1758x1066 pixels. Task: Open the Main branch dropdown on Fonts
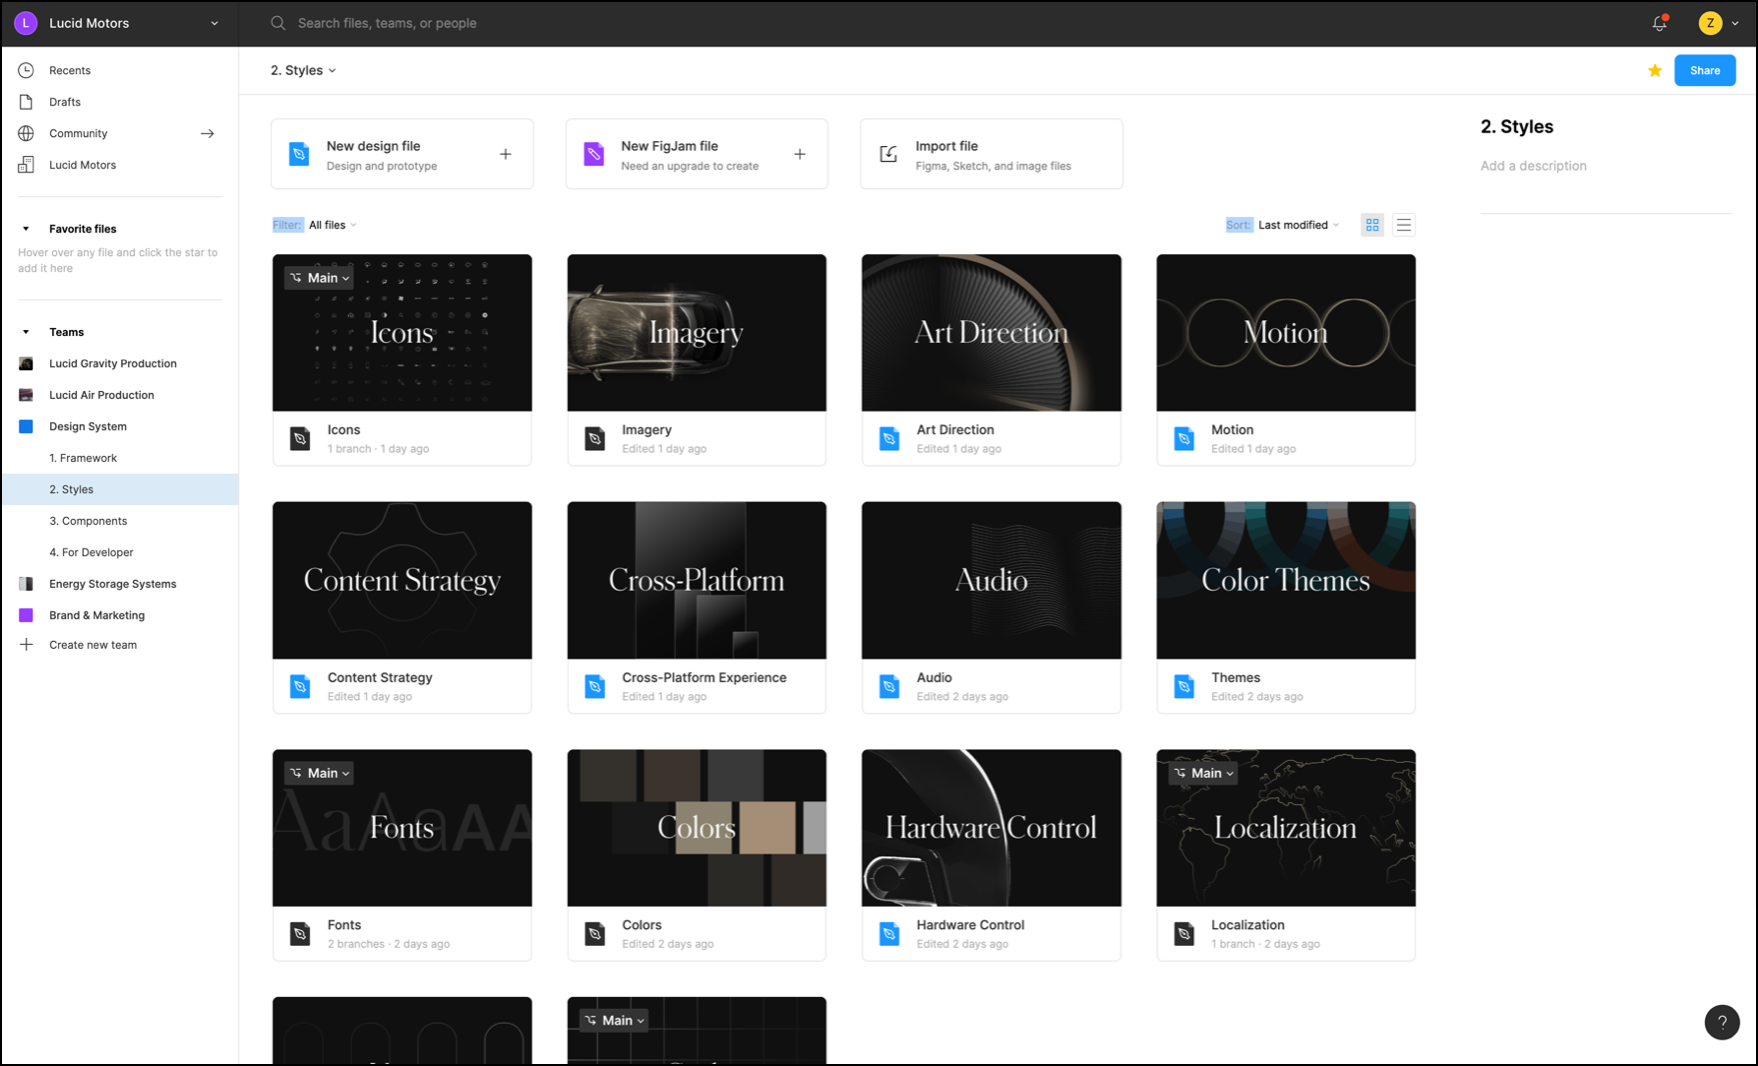tap(319, 773)
